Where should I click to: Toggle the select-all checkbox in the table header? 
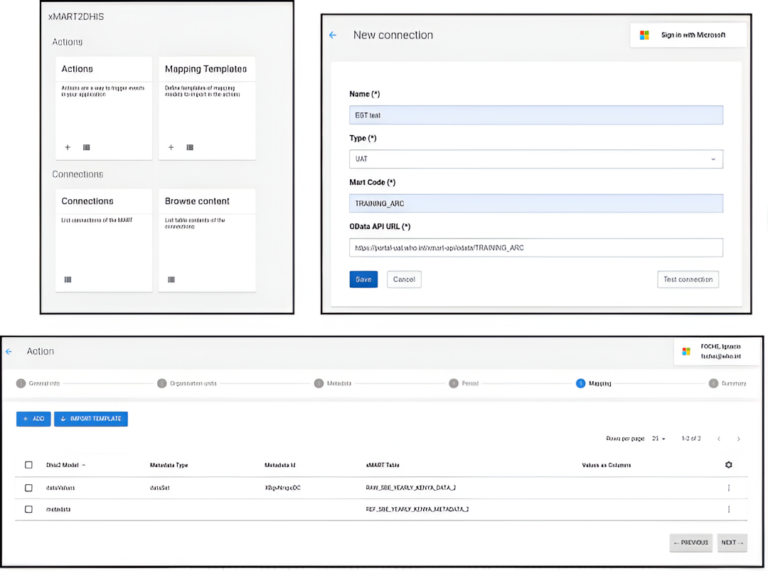[28, 465]
